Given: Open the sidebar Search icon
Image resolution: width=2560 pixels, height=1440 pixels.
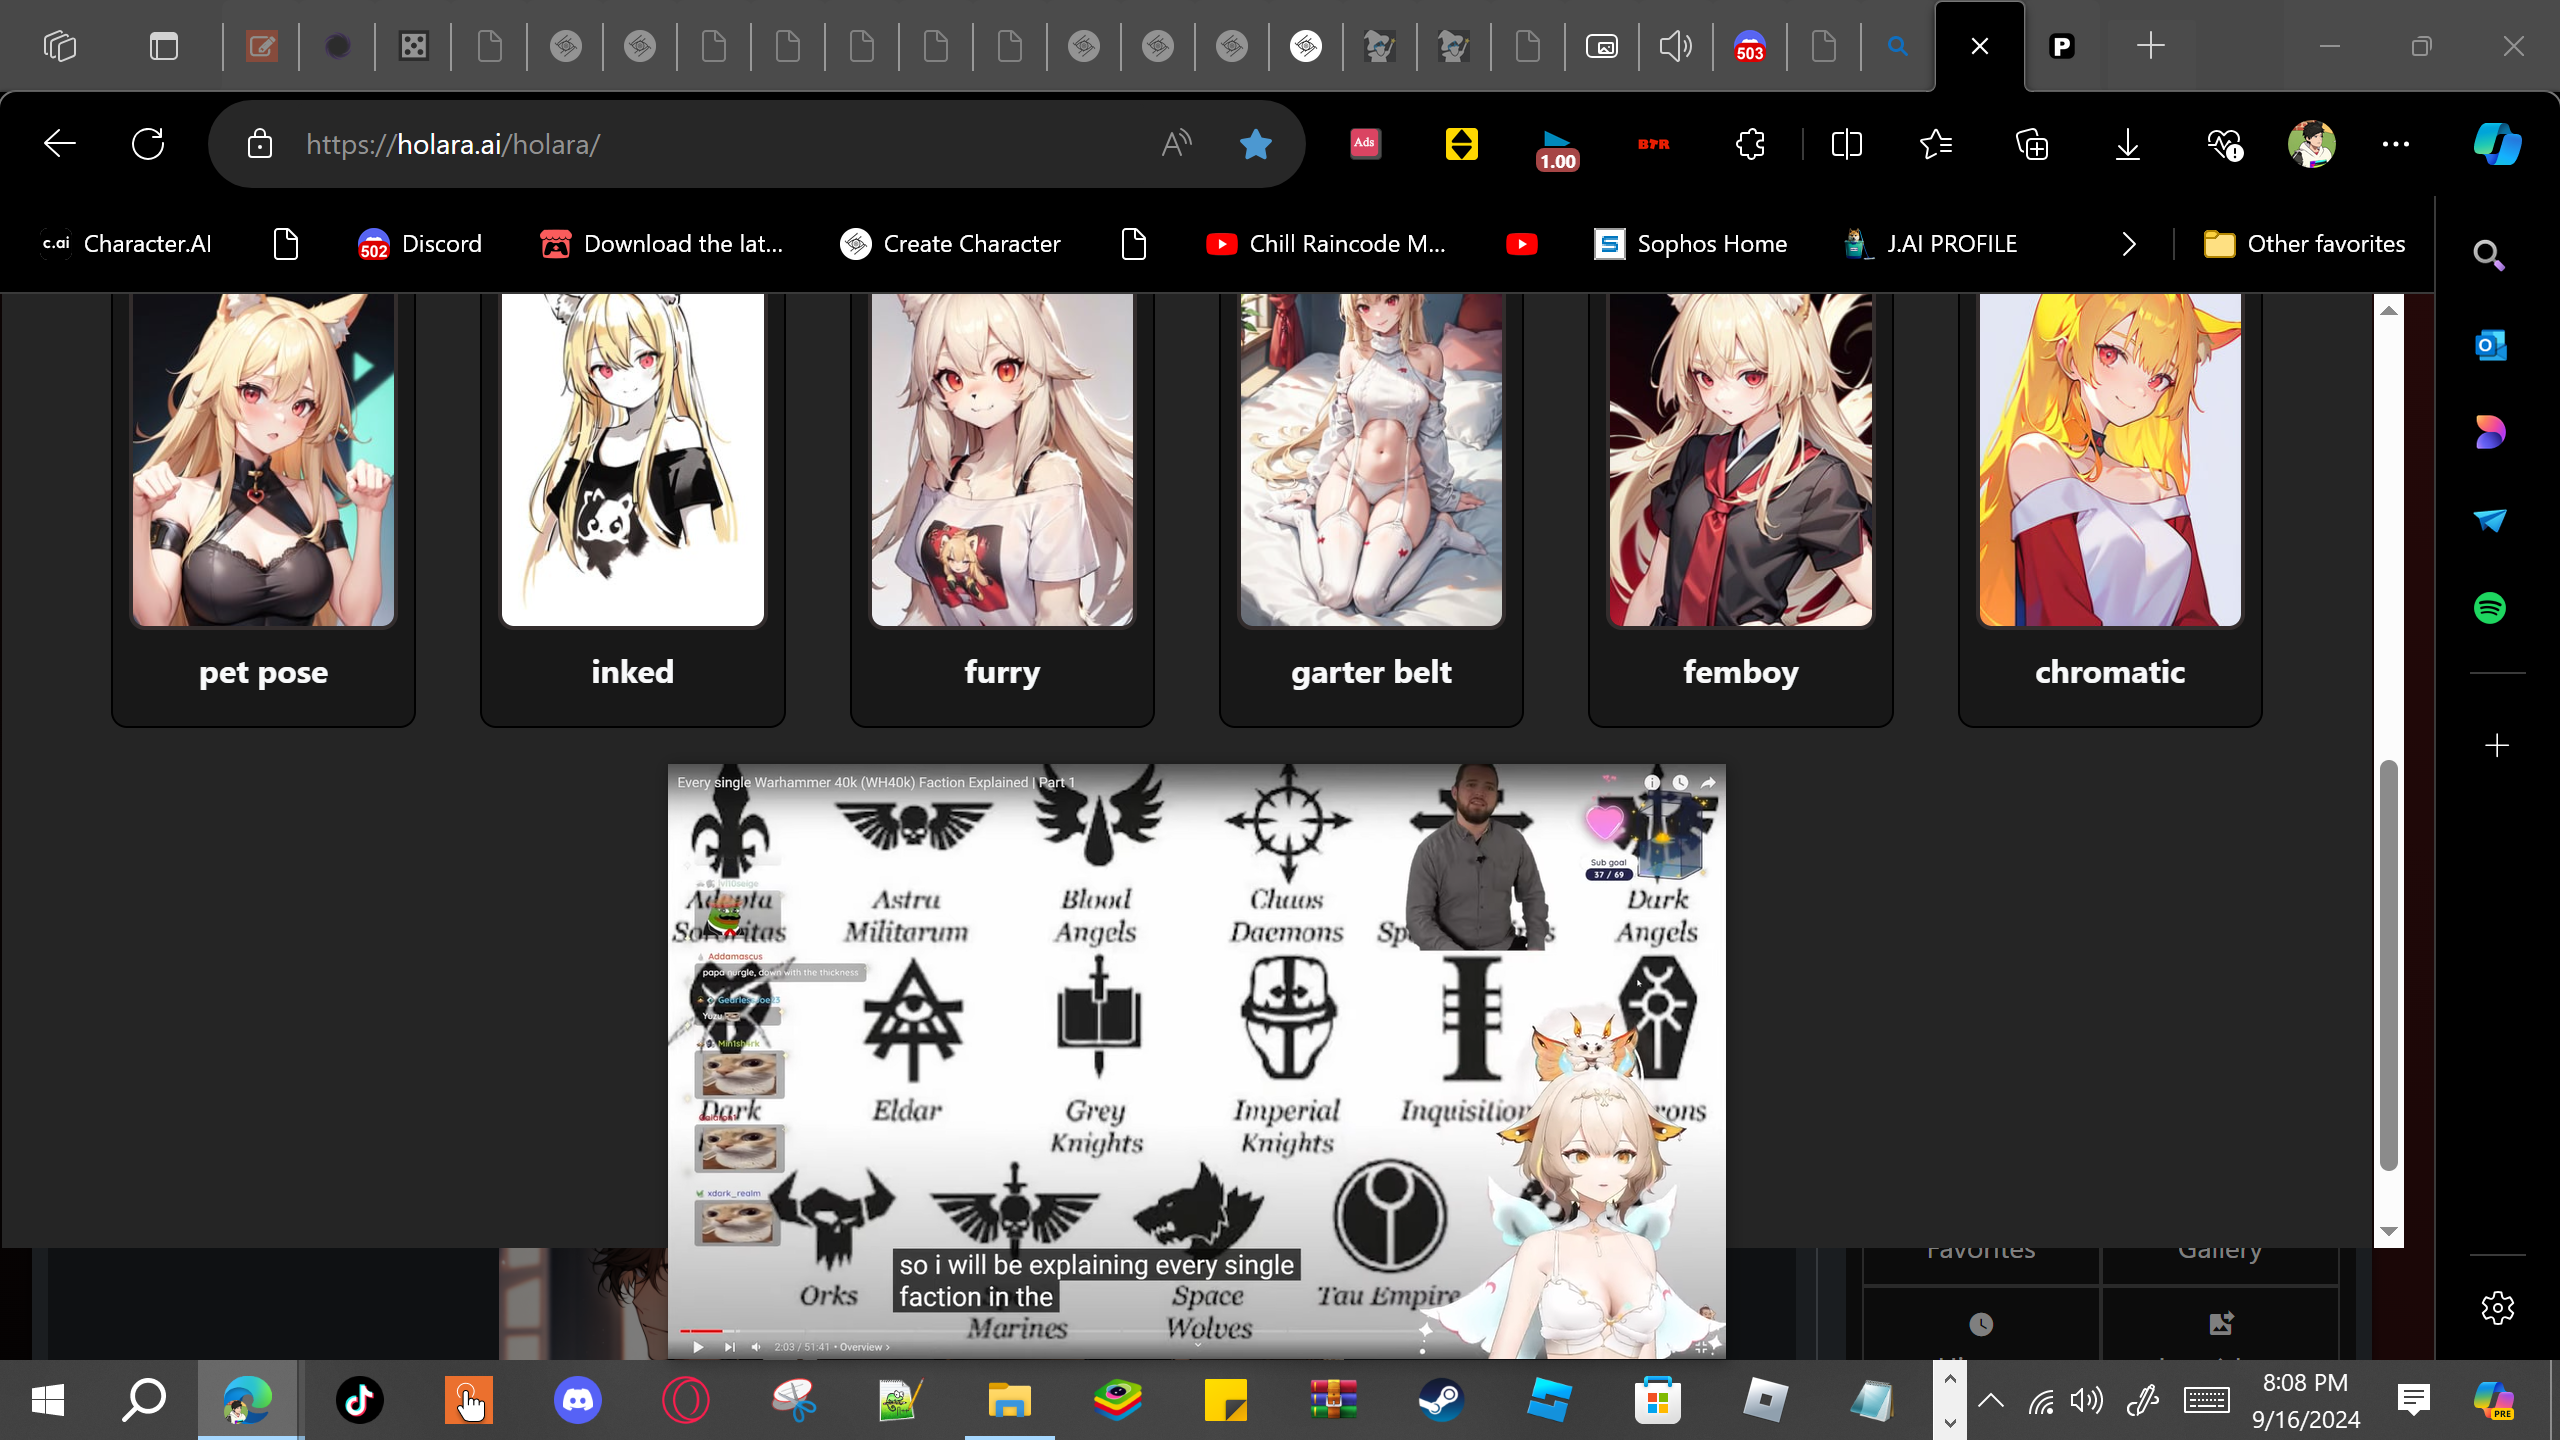Looking at the screenshot, I should point(2489,256).
